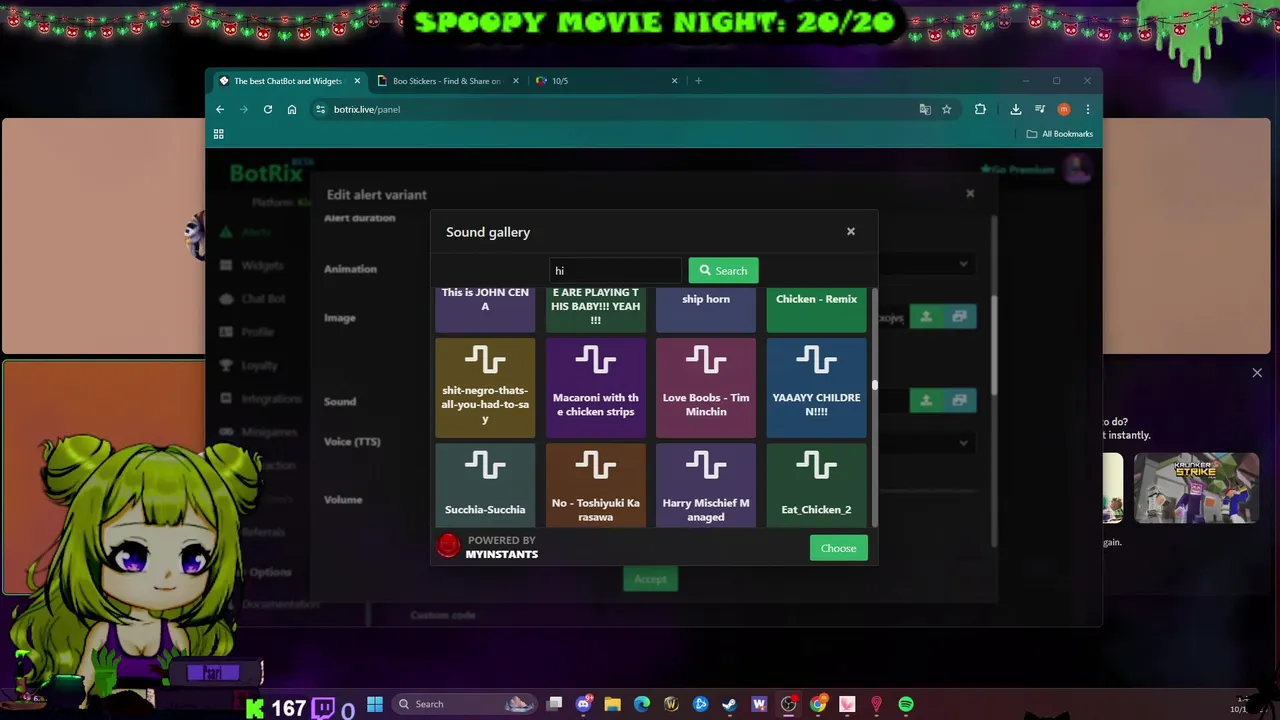Viewport: 1280px width, 720px height.
Task: Click the translate page icon
Action: click(x=925, y=109)
